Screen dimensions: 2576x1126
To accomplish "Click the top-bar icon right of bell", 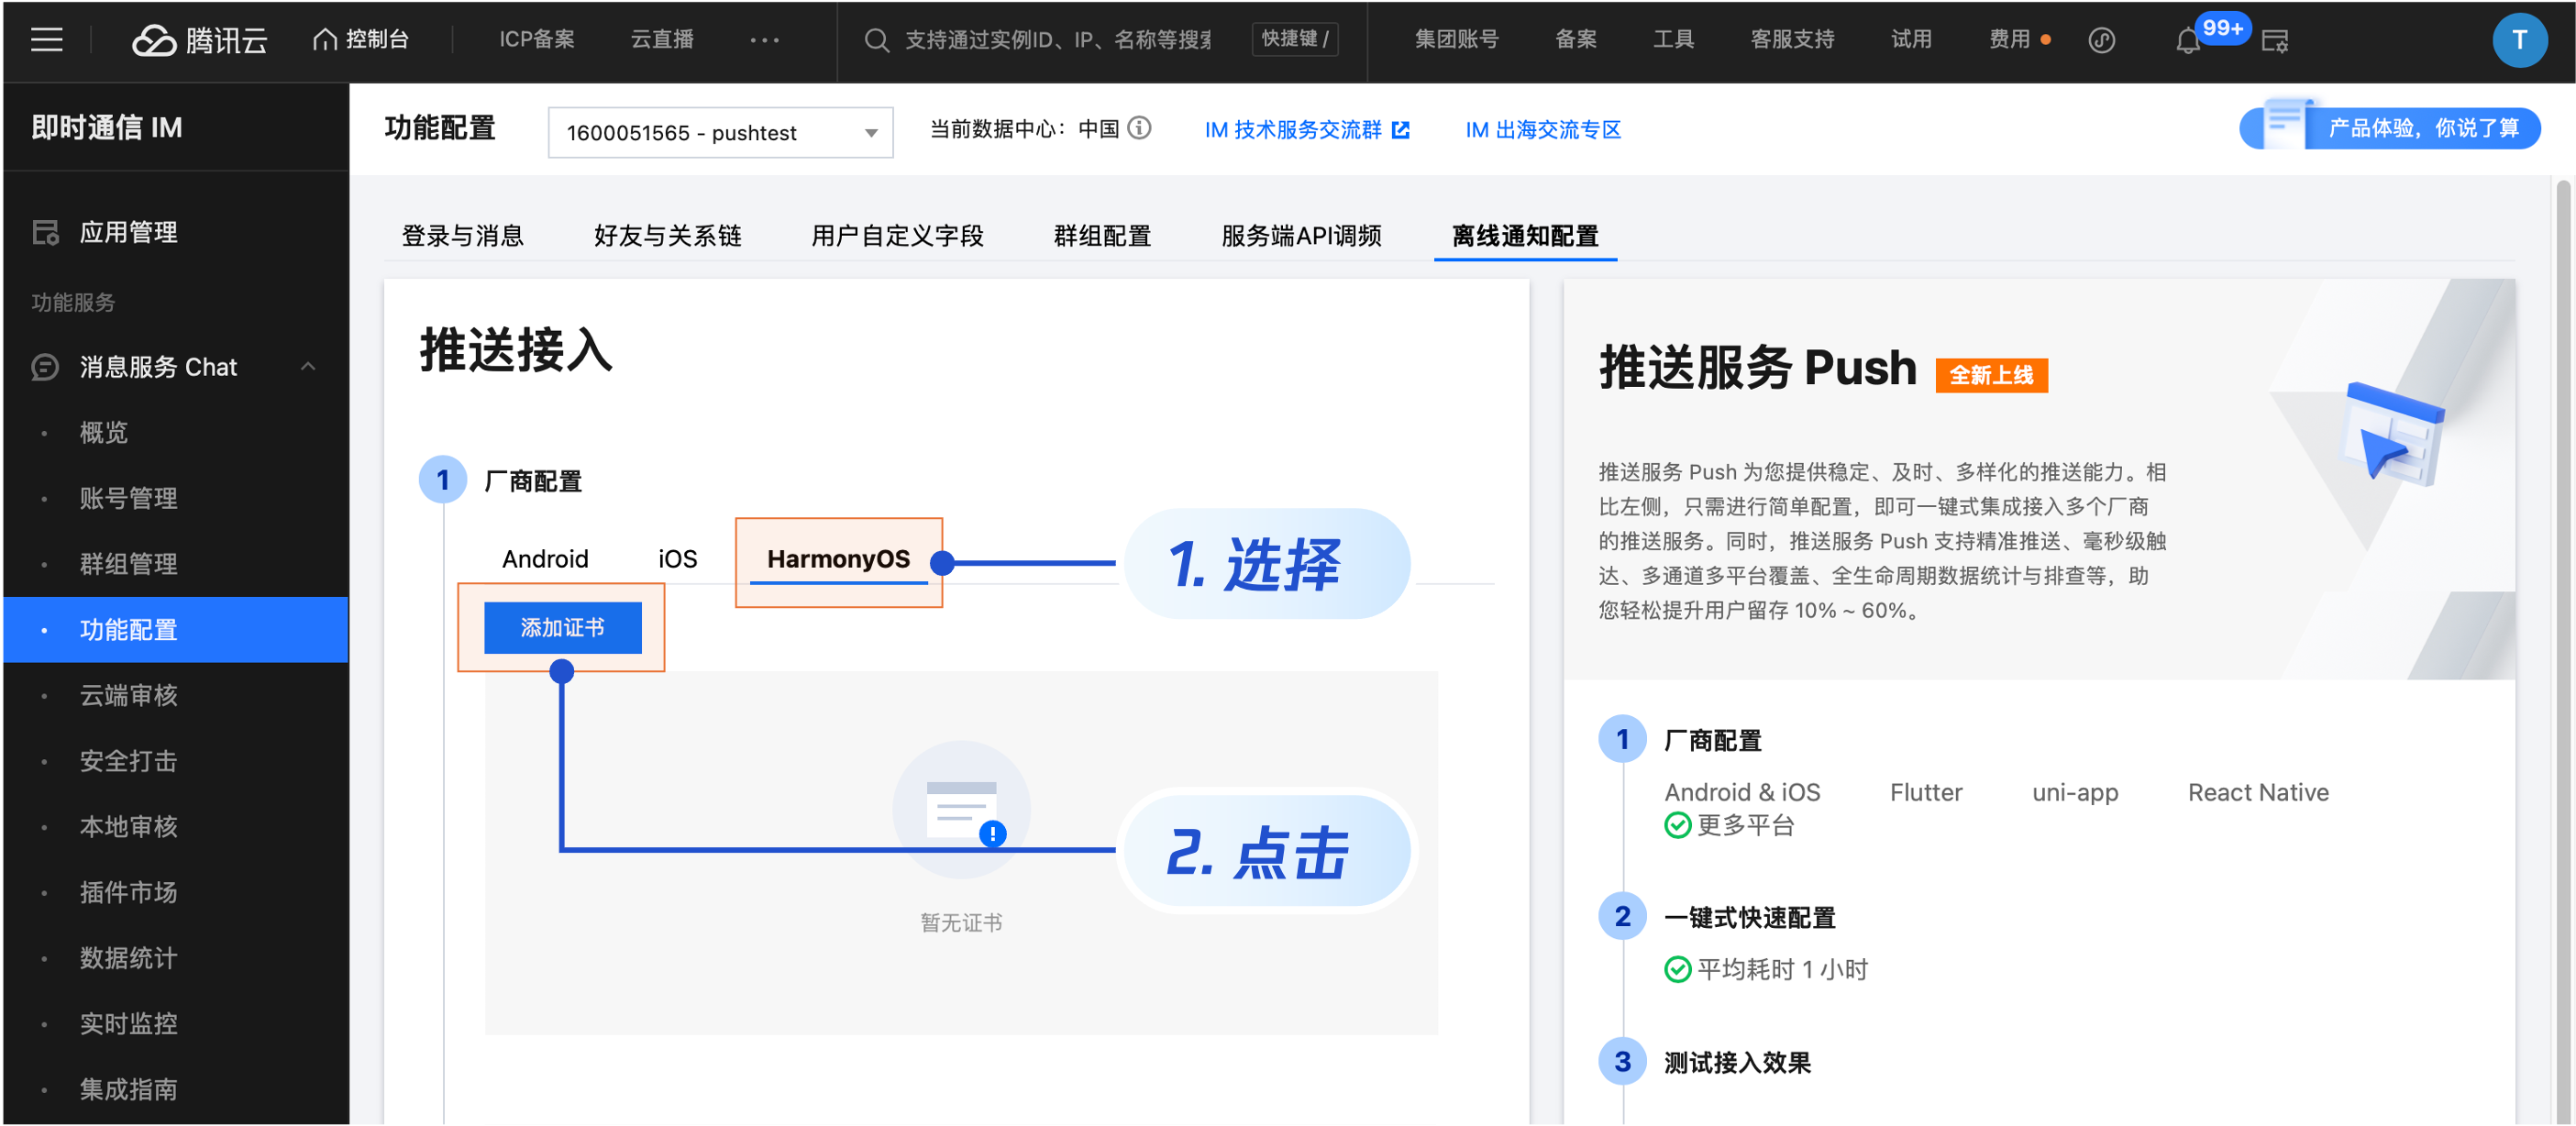I will point(2275,41).
